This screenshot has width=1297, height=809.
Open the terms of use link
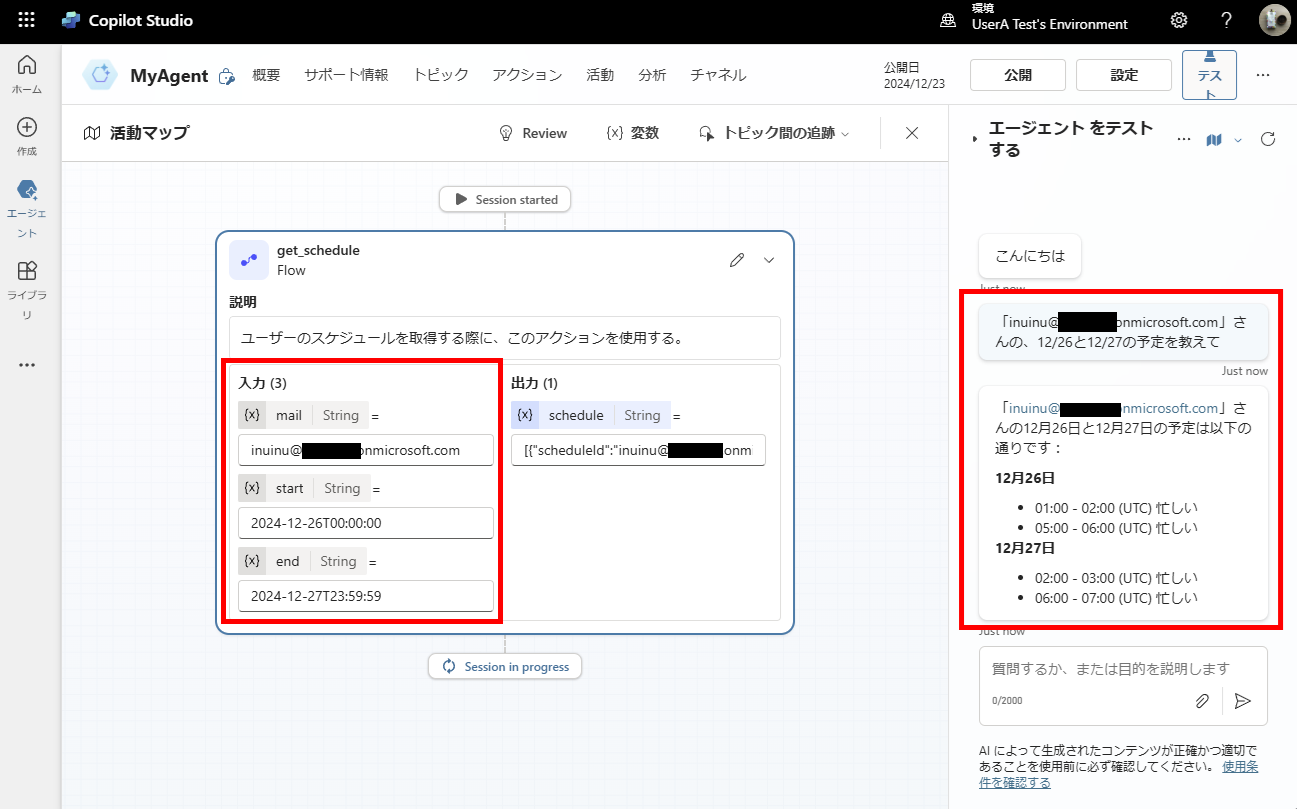click(x=1239, y=767)
